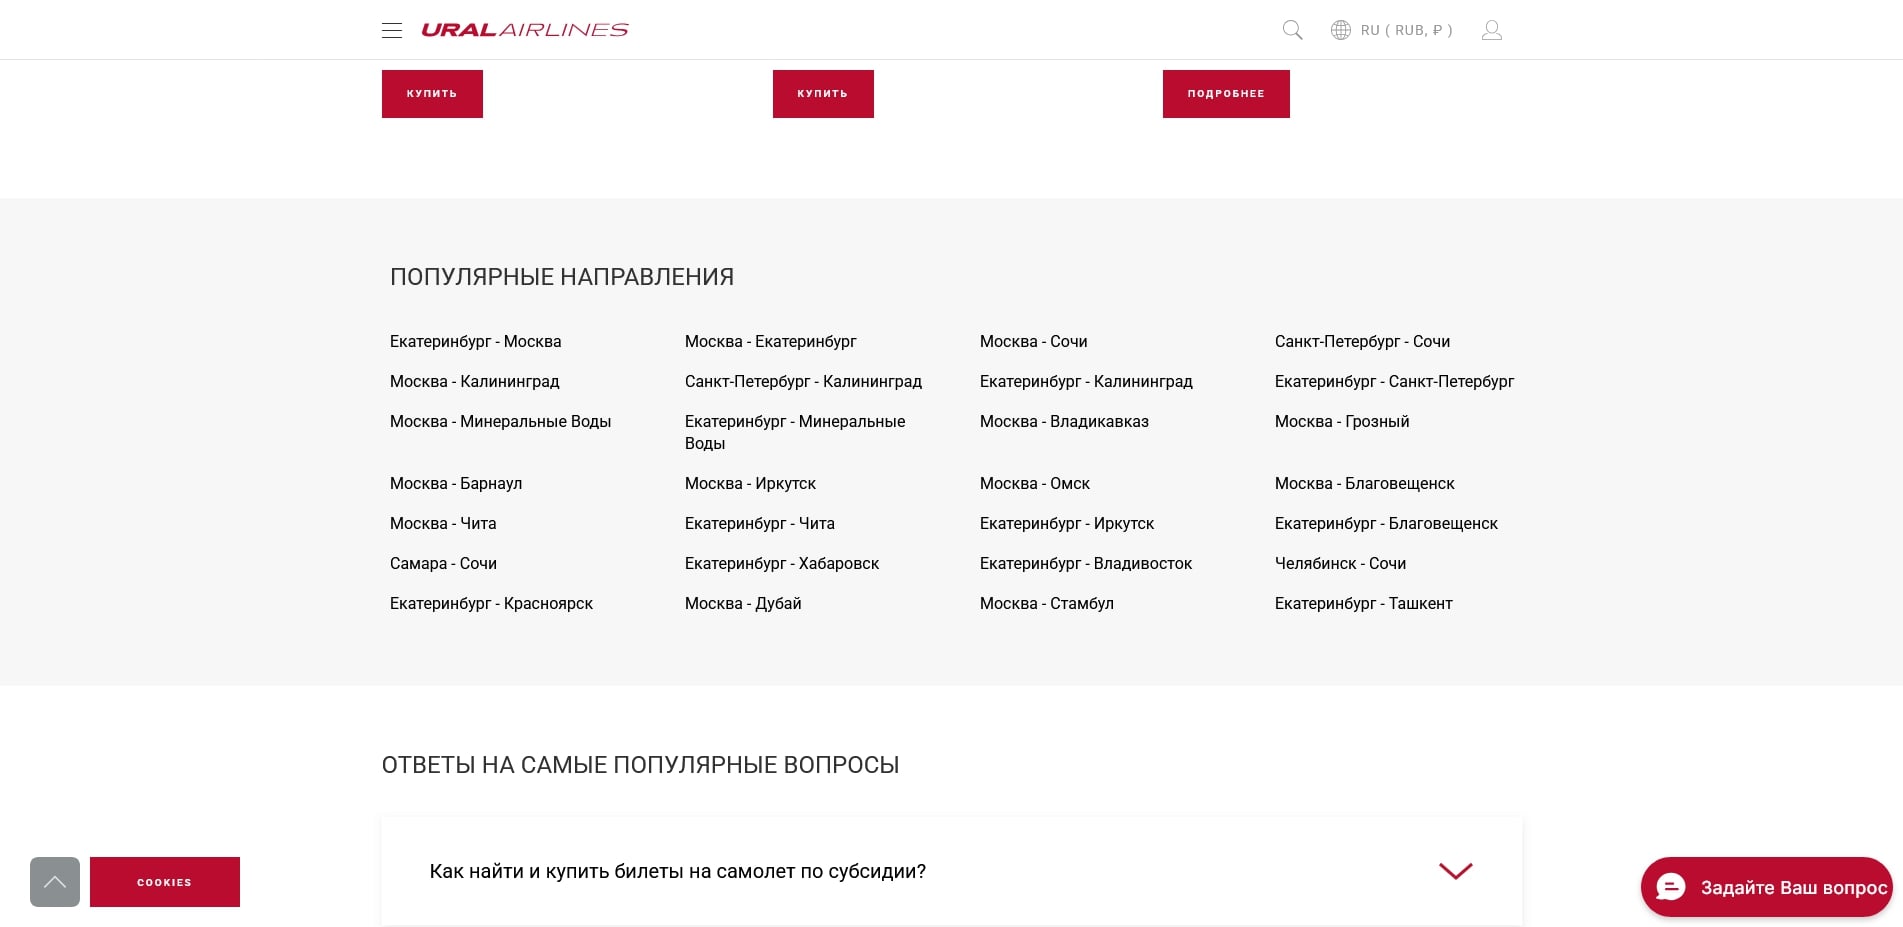Image resolution: width=1903 pixels, height=927 pixels.
Task: Select the Москва - Дубай destination
Action: (743, 603)
